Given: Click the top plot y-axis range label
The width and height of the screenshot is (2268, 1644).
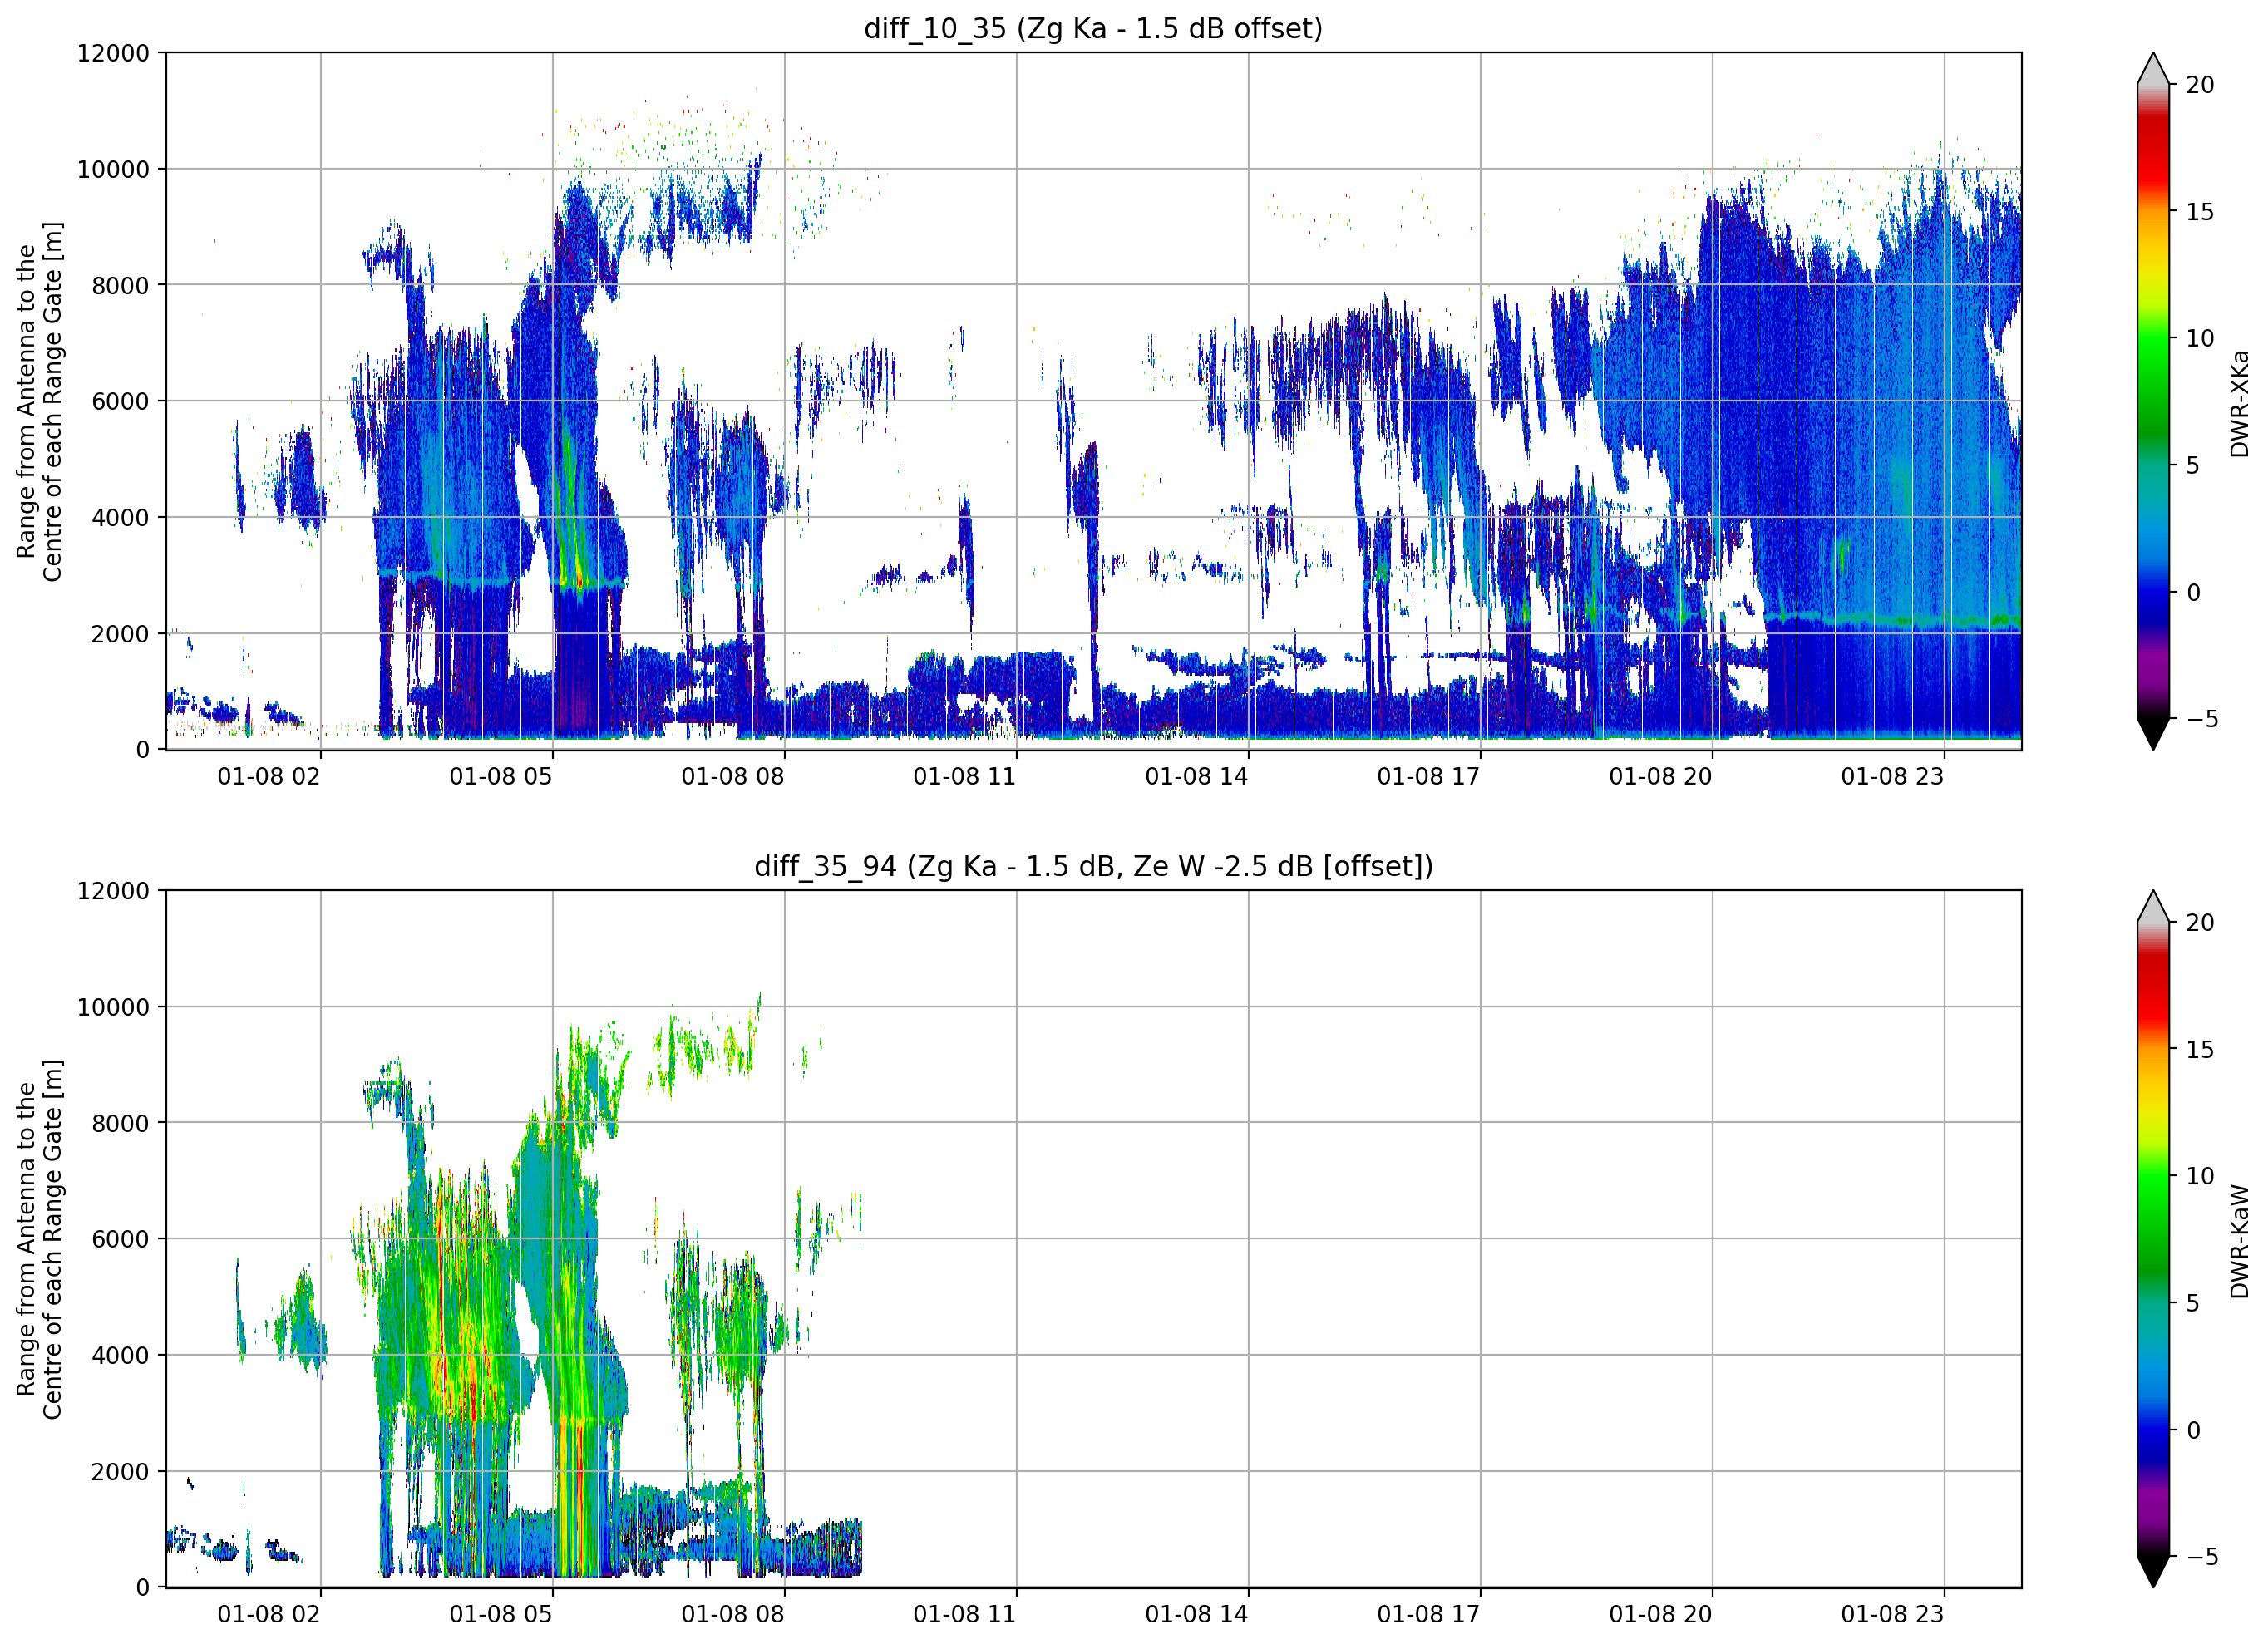Looking at the screenshot, I should 39,401.
